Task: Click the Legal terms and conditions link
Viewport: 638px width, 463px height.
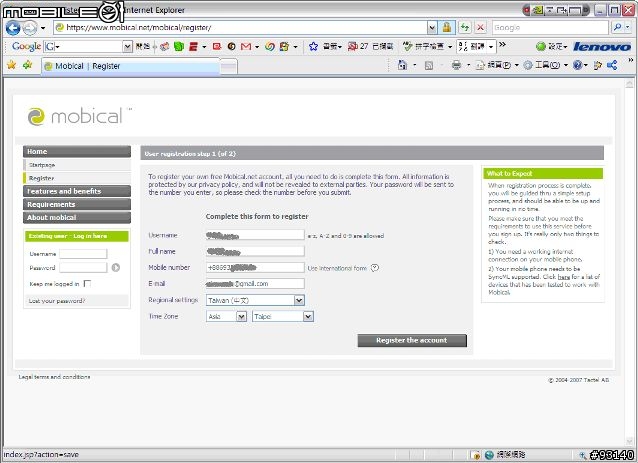Action: (55, 377)
